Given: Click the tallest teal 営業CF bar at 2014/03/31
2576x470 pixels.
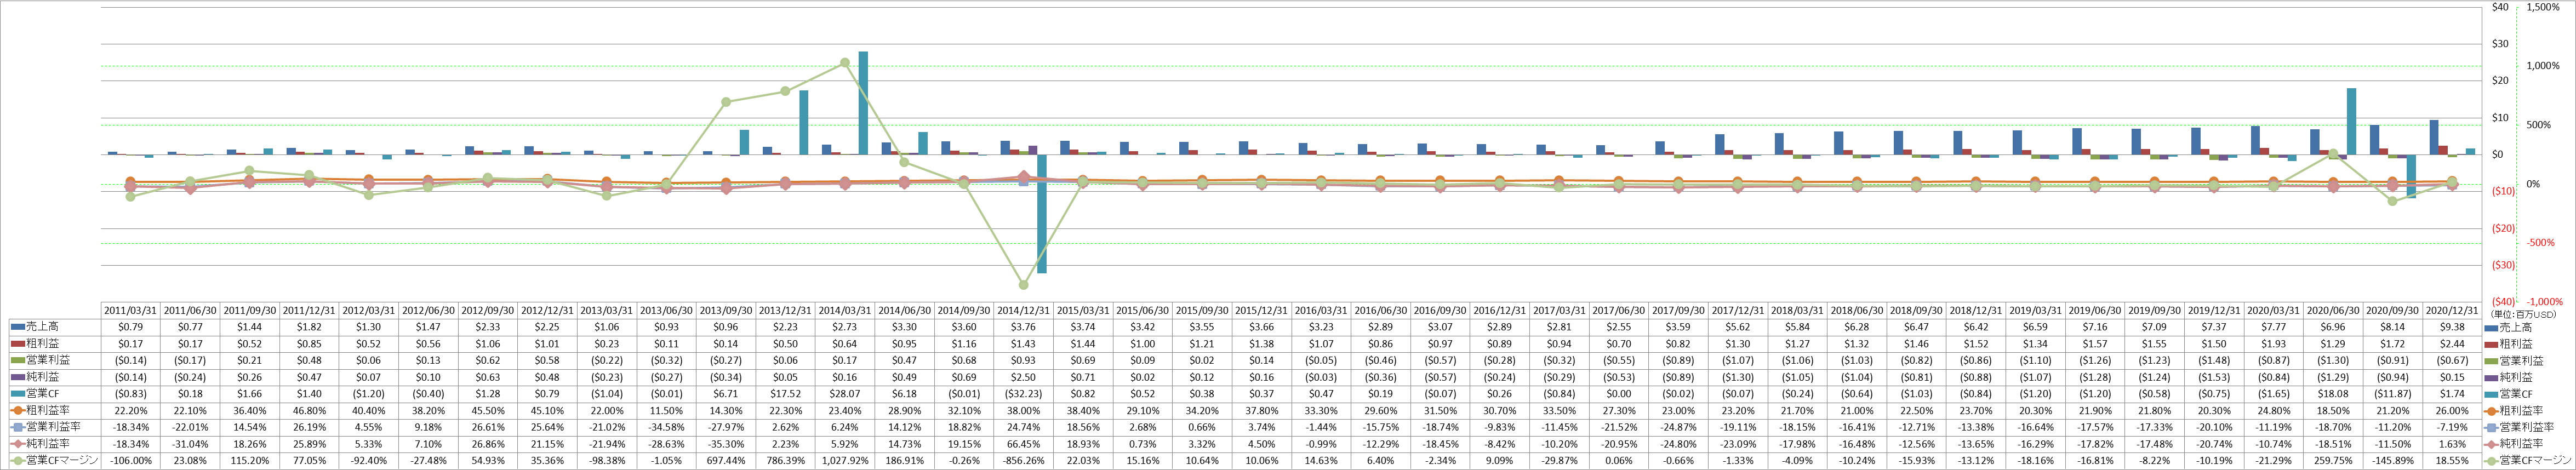Looking at the screenshot, I should pyautogui.click(x=863, y=103).
